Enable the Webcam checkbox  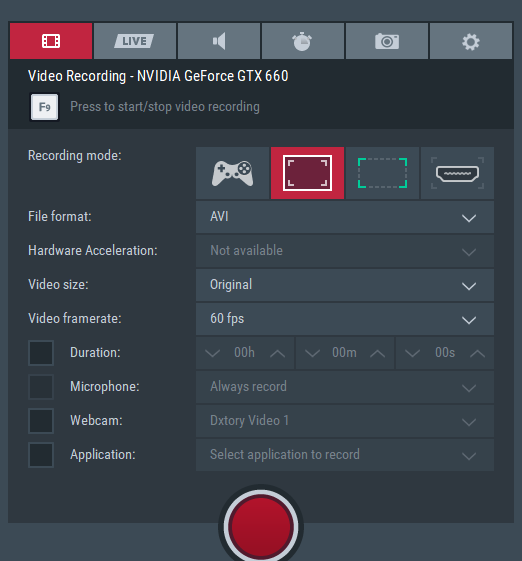pyautogui.click(x=41, y=421)
